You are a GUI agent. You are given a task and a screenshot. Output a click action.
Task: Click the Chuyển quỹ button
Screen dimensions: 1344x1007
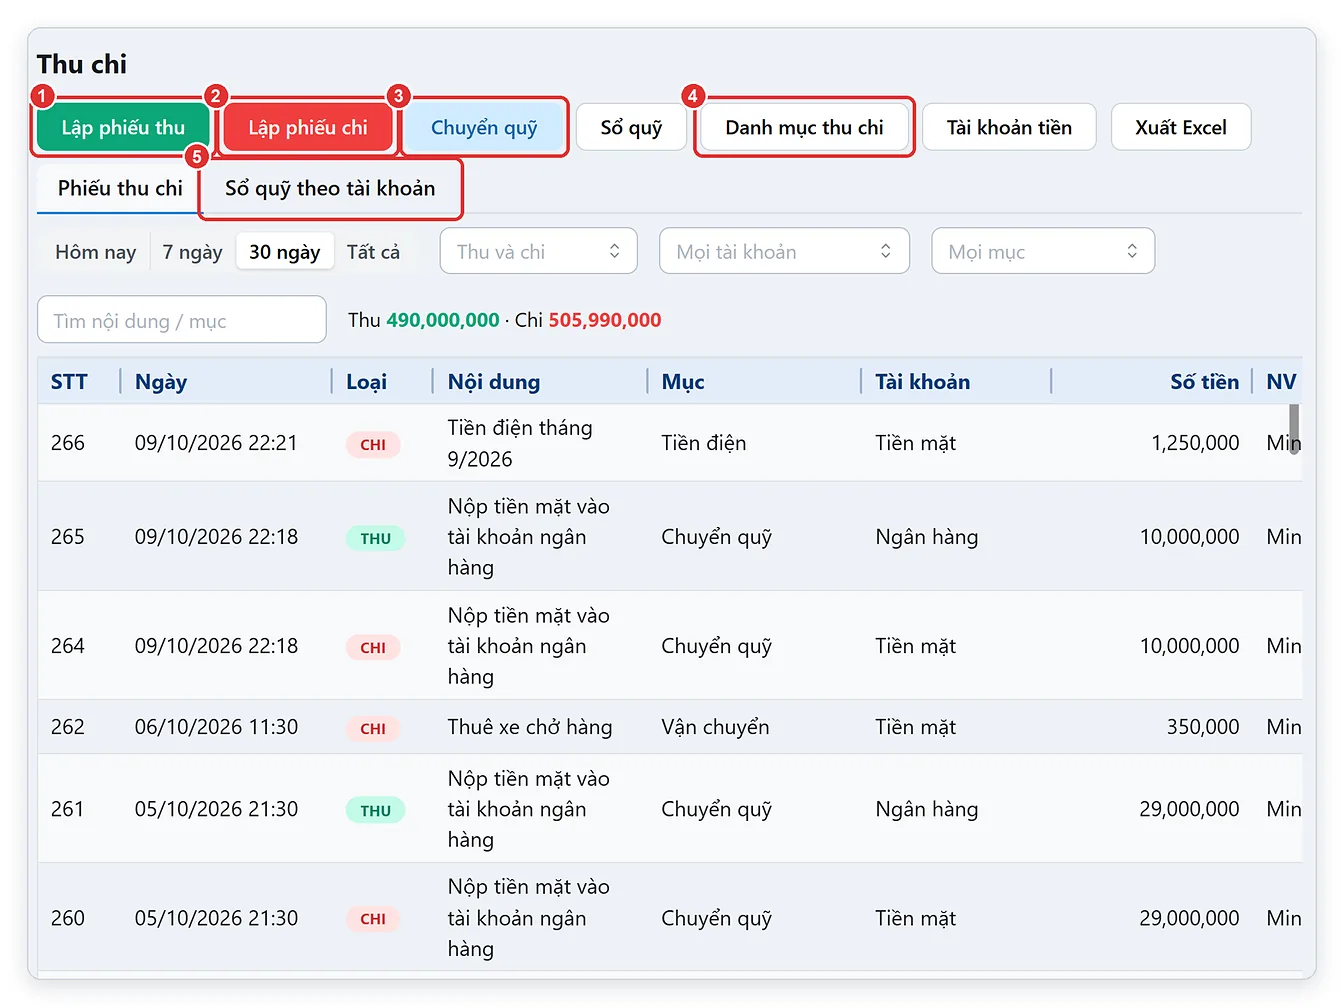[x=484, y=127]
